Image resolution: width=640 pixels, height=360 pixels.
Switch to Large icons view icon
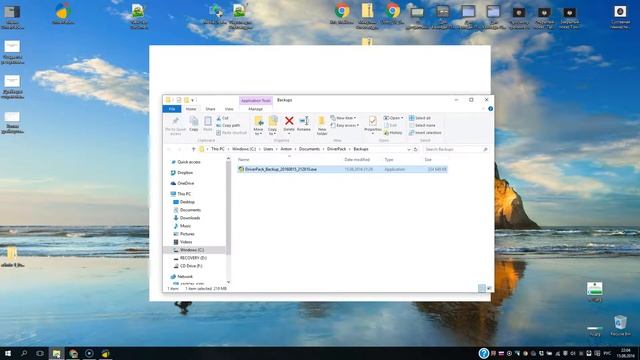click(x=489, y=288)
